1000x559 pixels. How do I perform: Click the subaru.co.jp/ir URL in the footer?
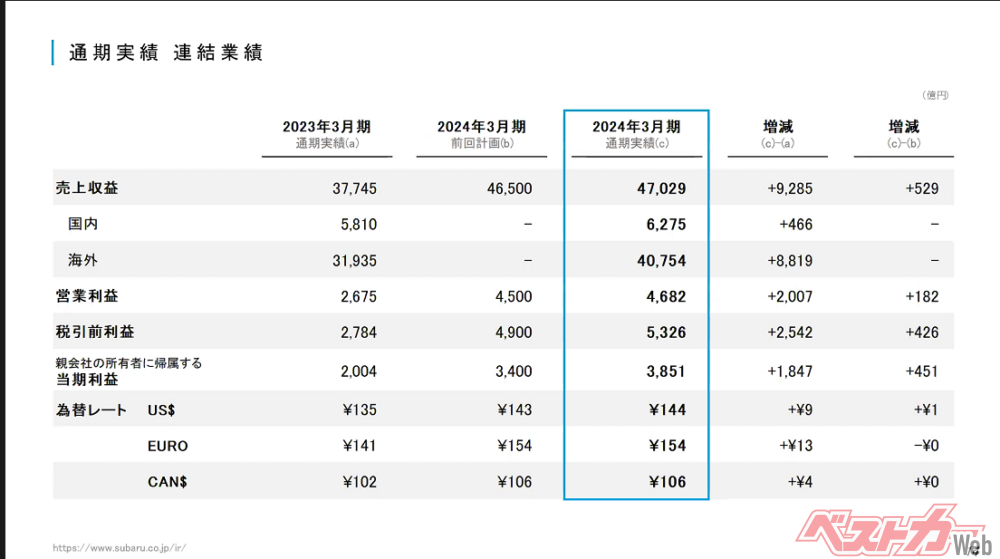click(x=119, y=548)
